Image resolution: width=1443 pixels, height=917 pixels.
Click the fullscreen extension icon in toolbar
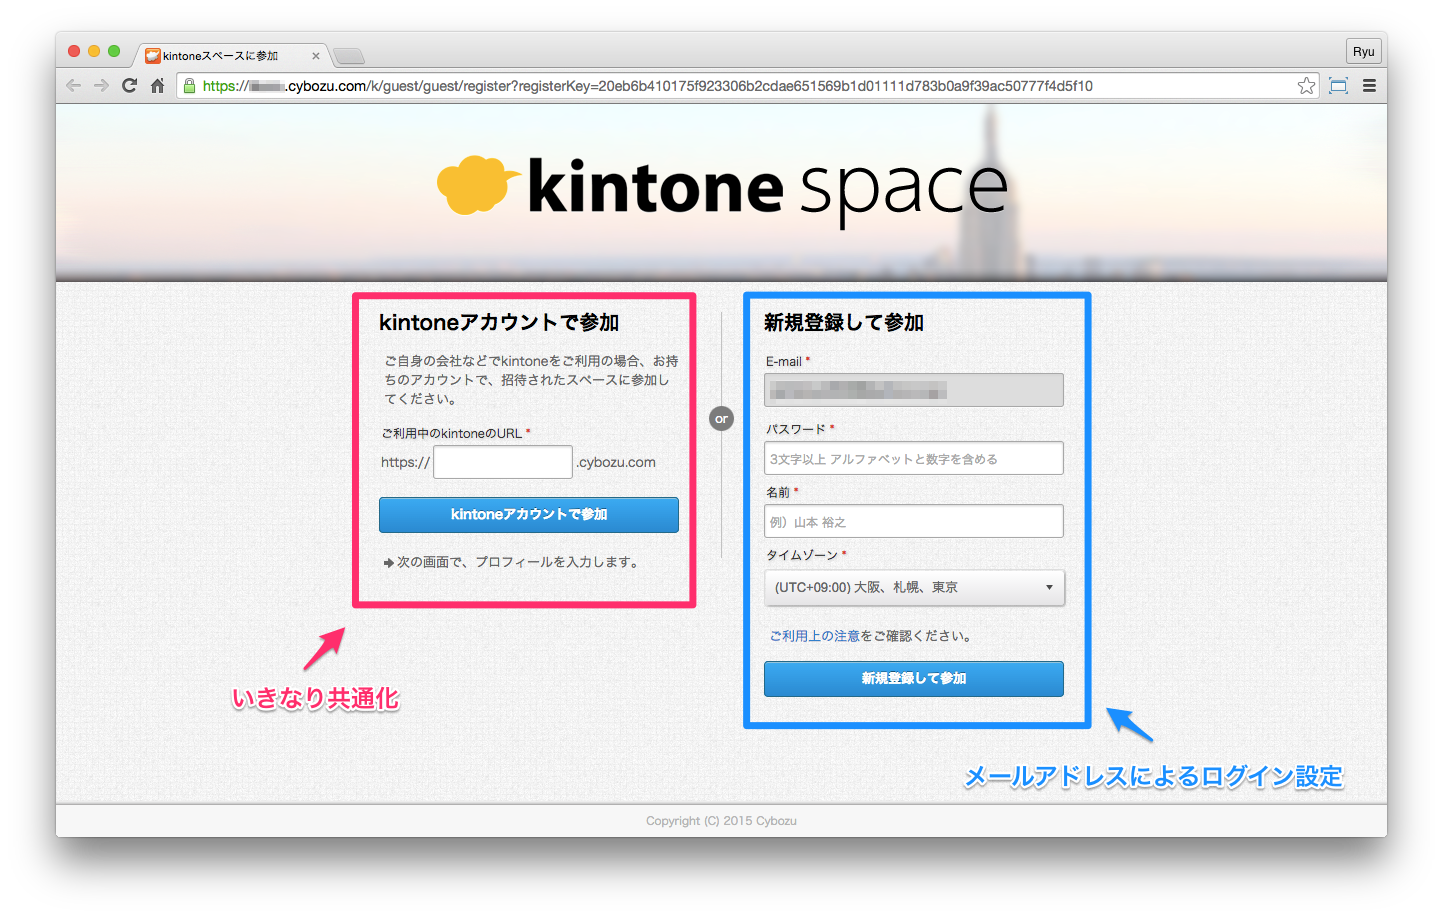pos(1338,86)
